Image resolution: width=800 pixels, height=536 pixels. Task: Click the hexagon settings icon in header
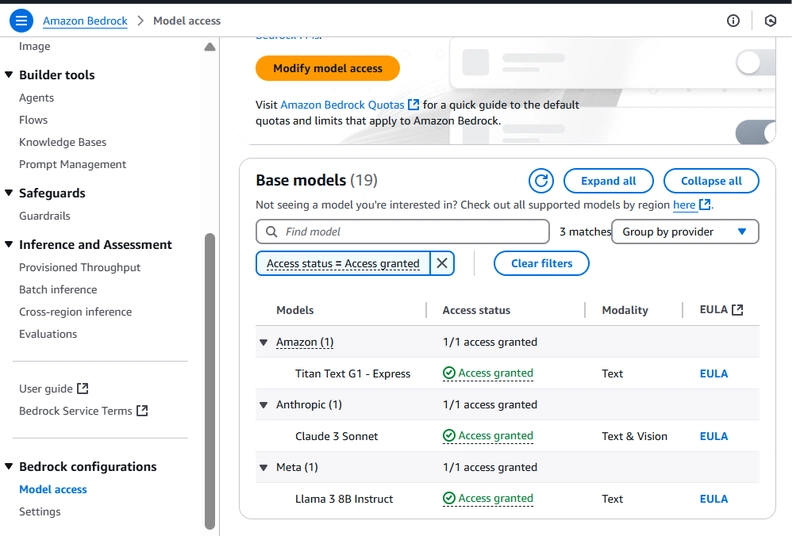pyautogui.click(x=770, y=21)
